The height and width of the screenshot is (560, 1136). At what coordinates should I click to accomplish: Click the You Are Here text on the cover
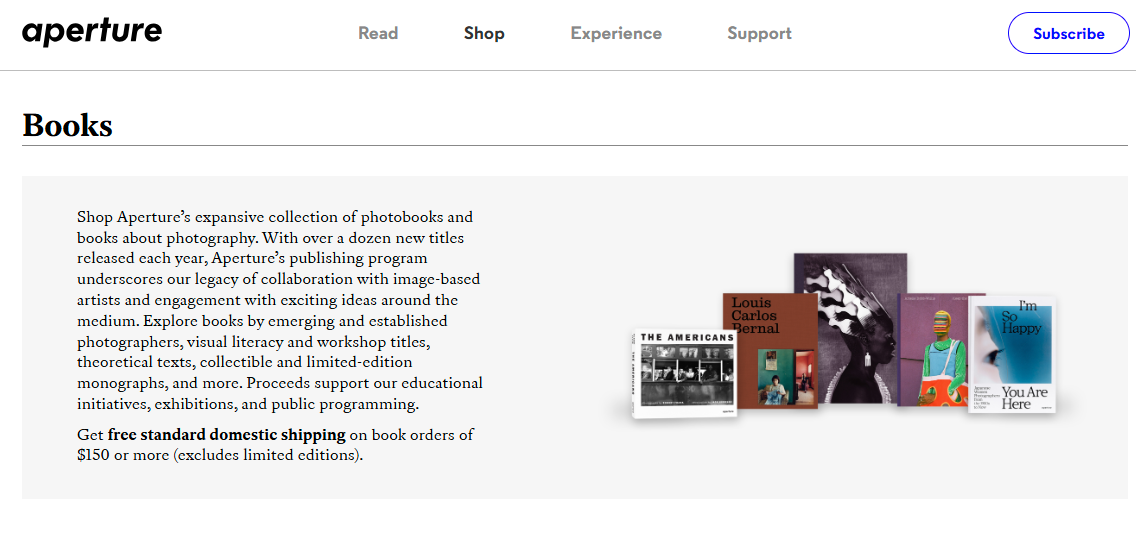click(x=1025, y=398)
